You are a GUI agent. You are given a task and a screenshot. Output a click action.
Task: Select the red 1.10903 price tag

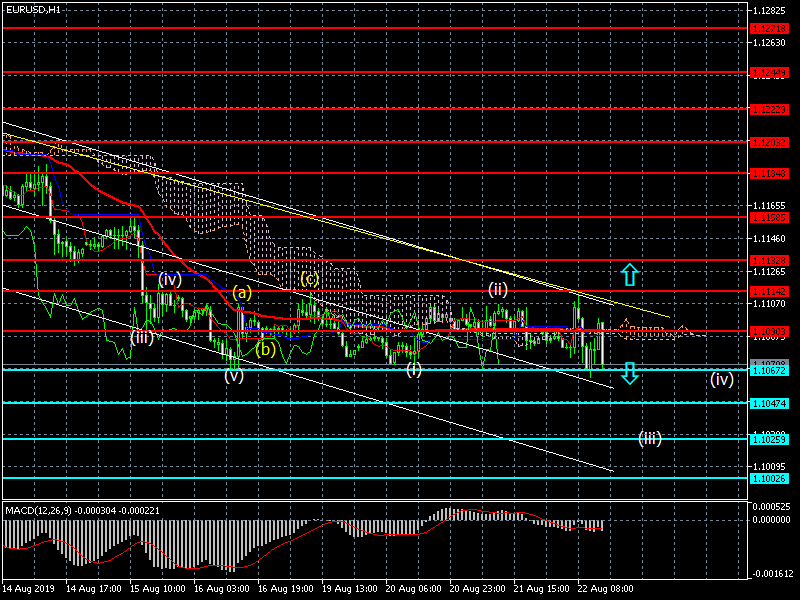coord(769,332)
